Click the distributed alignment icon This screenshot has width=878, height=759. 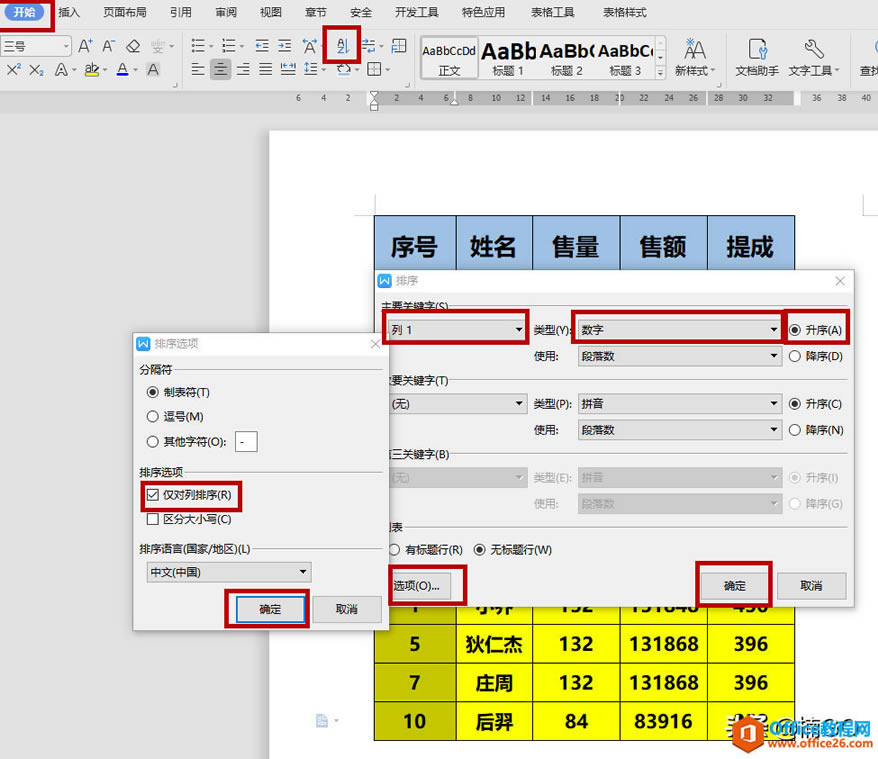pos(288,69)
